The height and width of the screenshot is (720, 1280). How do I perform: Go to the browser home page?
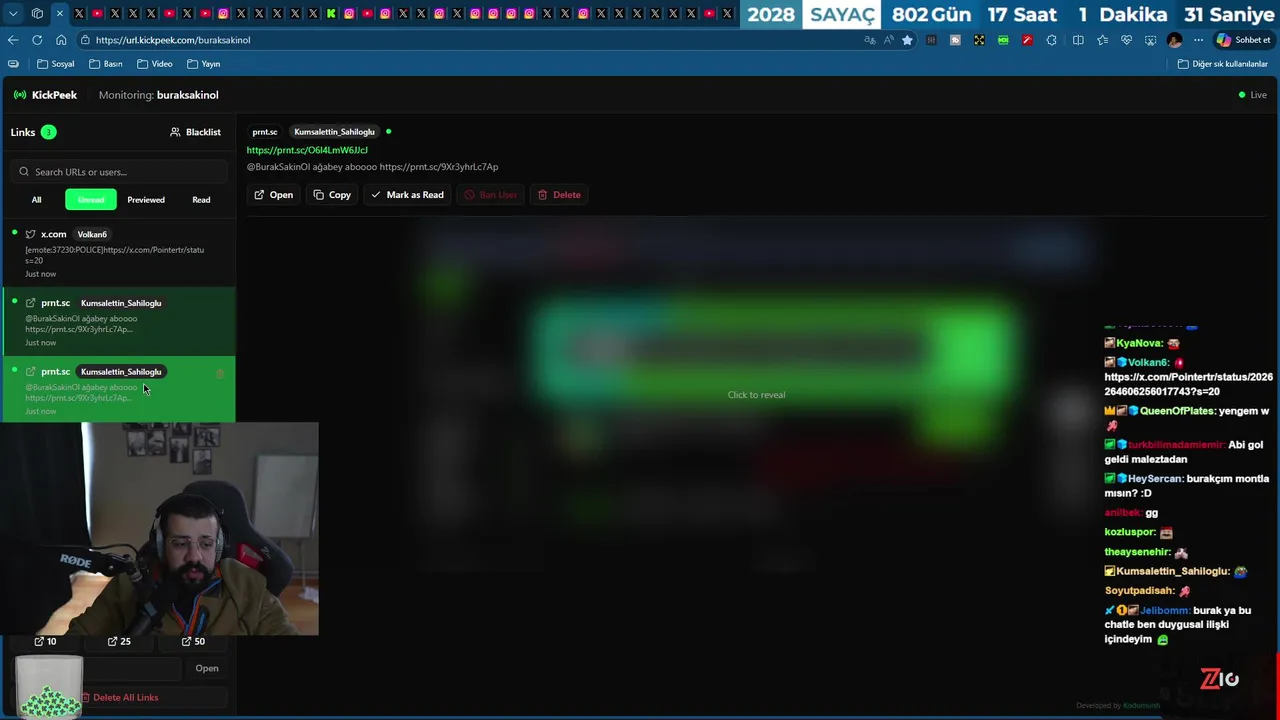click(x=61, y=40)
